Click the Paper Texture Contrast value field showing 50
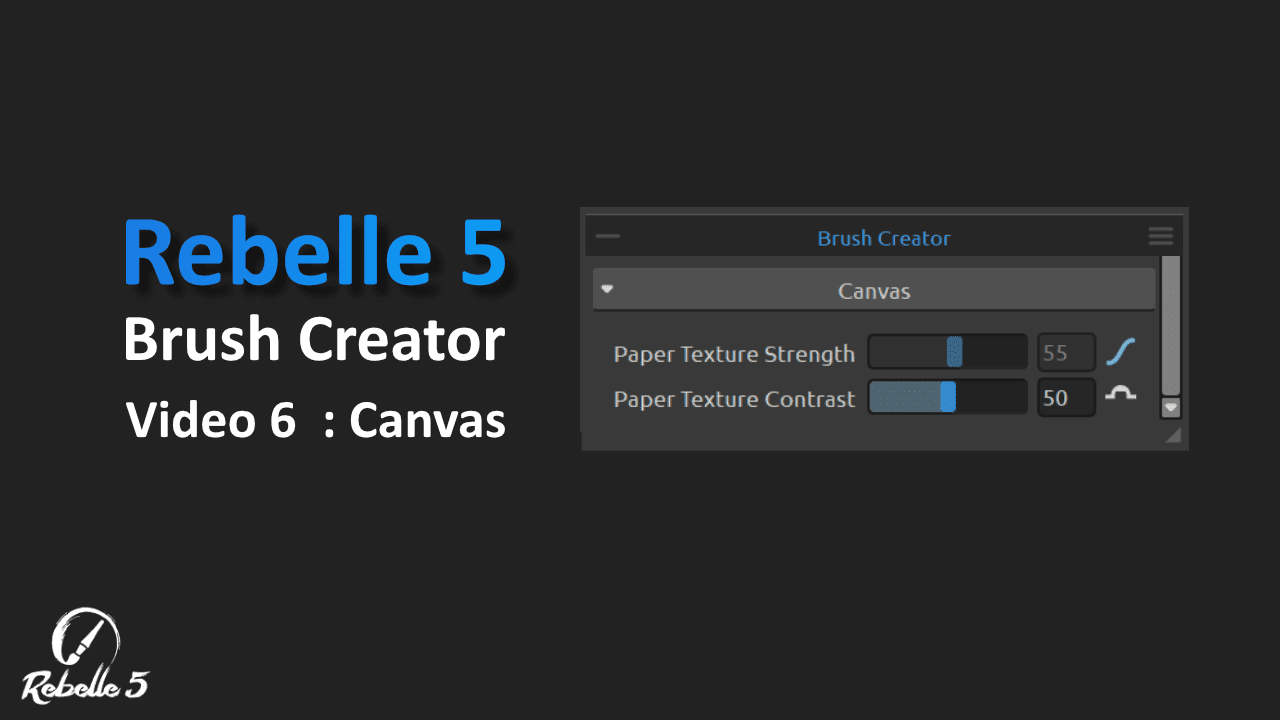The width and height of the screenshot is (1280, 720). coord(1066,398)
